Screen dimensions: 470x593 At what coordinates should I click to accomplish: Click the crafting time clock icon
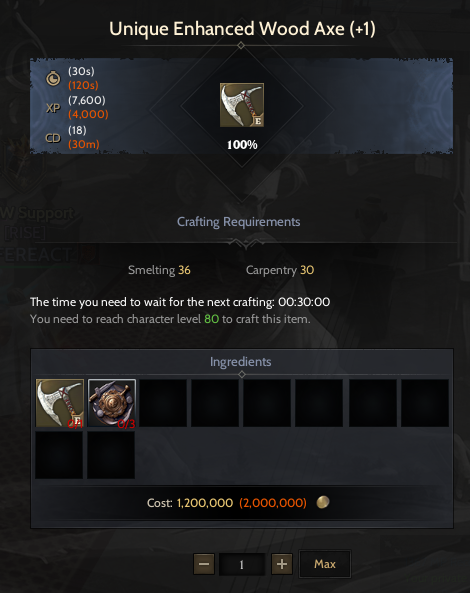pos(53,78)
